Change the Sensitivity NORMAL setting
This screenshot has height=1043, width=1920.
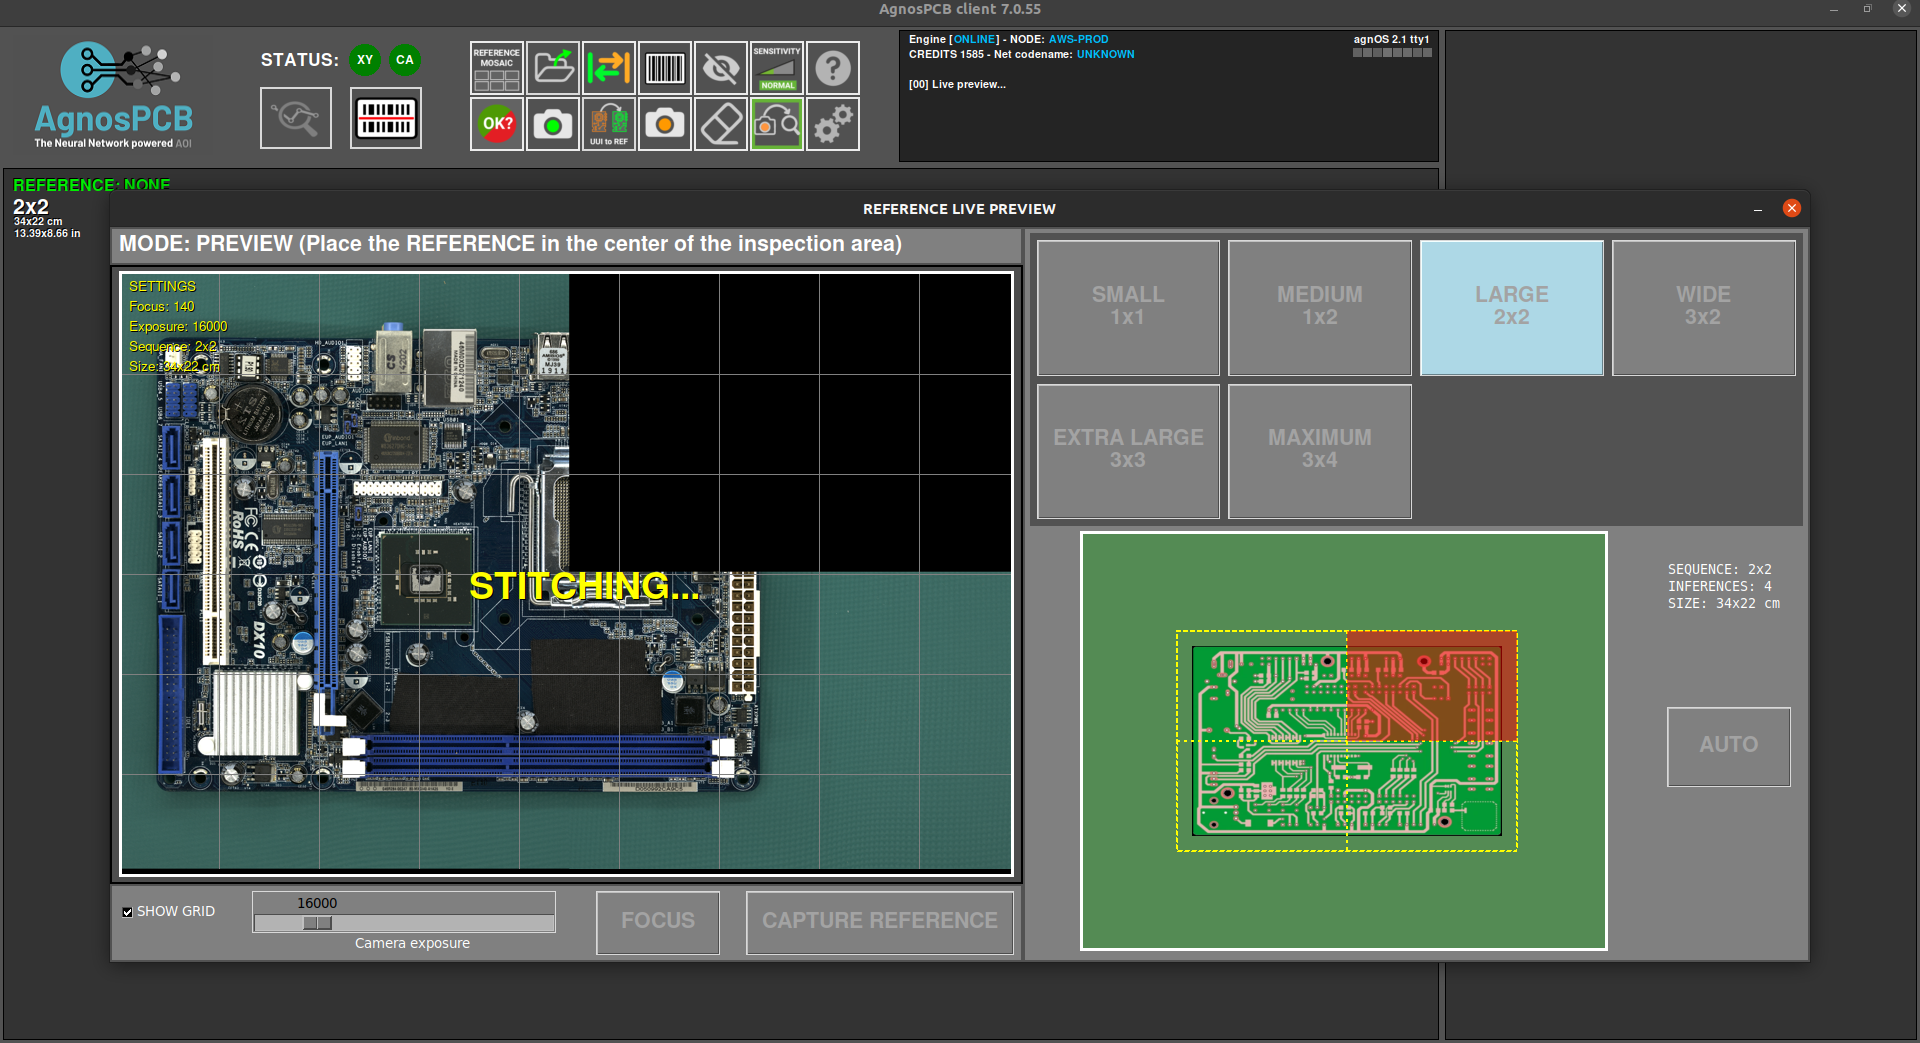pyautogui.click(x=777, y=68)
